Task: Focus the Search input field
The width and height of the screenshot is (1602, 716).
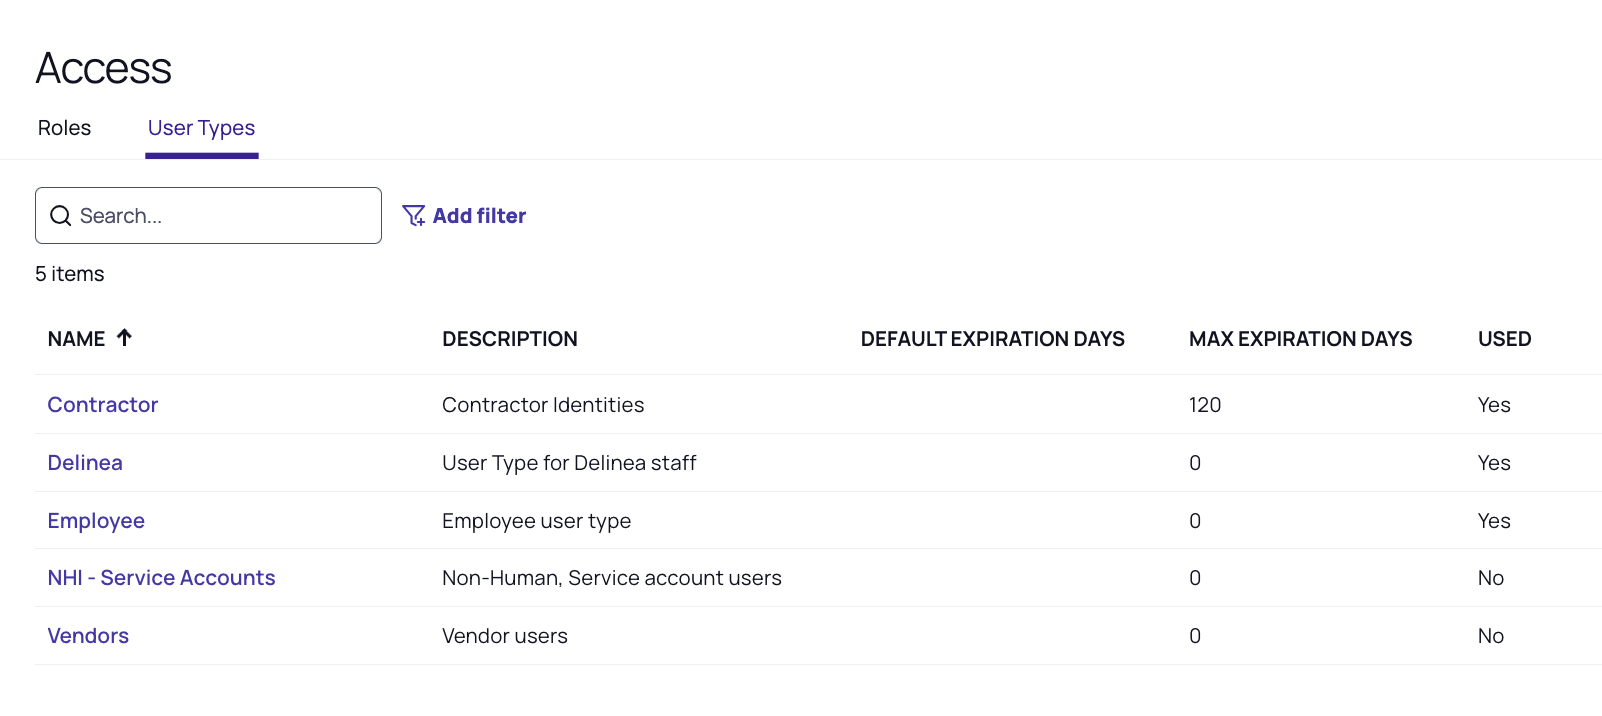Action: [x=225, y=216]
